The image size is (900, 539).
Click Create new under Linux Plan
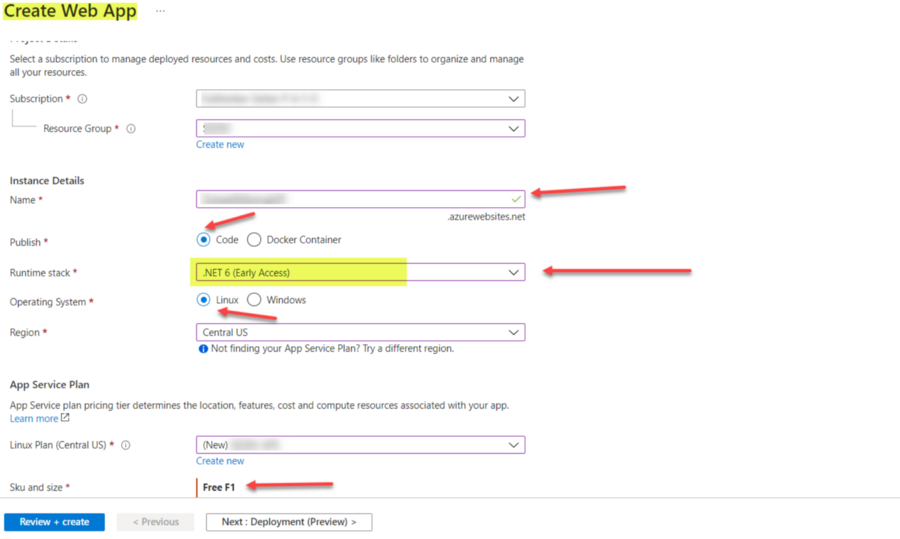(220, 461)
